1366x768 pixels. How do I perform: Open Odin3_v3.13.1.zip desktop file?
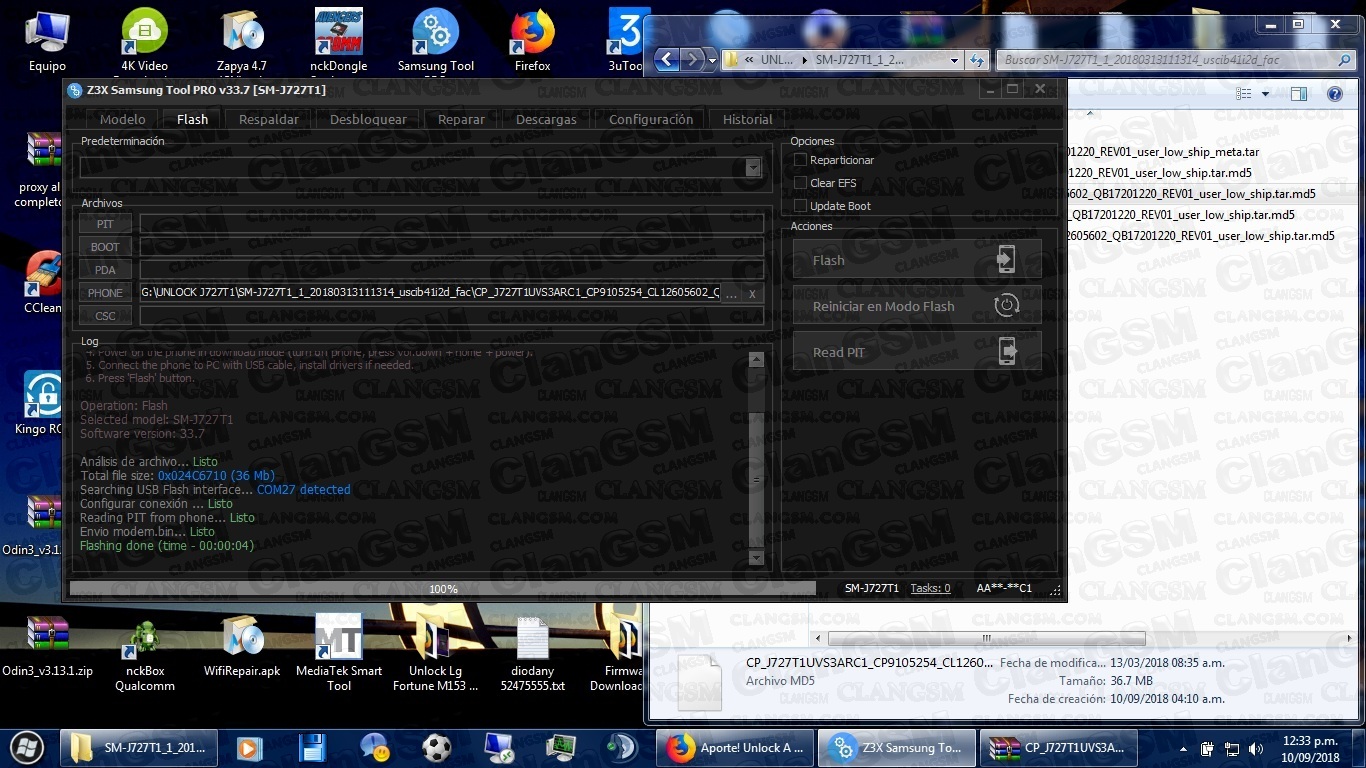pyautogui.click(x=47, y=647)
